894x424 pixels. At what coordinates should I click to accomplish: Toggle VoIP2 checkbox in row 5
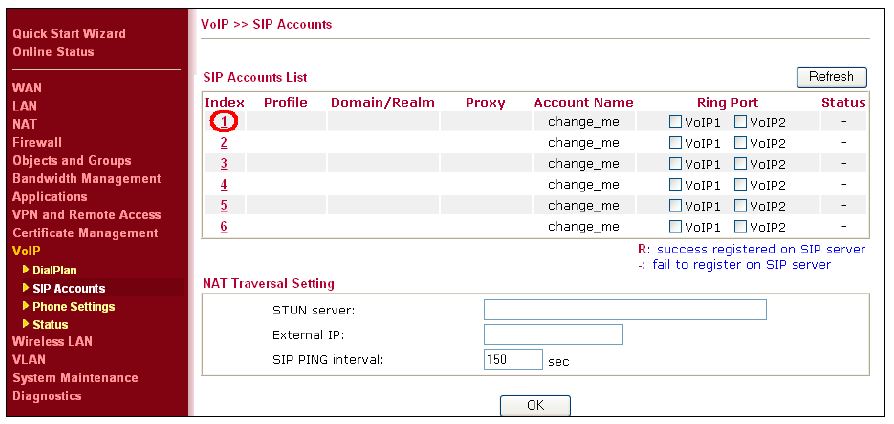(740, 206)
